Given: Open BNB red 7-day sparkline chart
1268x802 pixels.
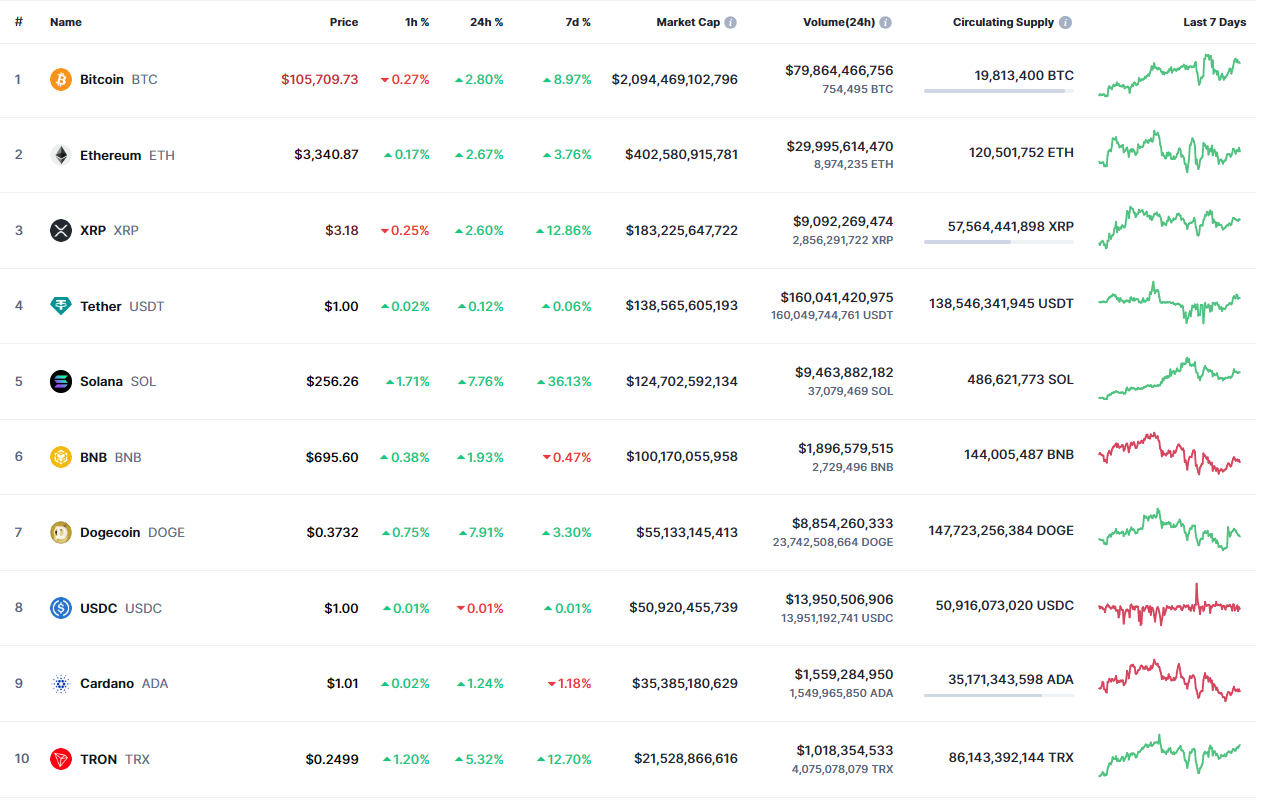Looking at the screenshot, I should [x=1170, y=453].
